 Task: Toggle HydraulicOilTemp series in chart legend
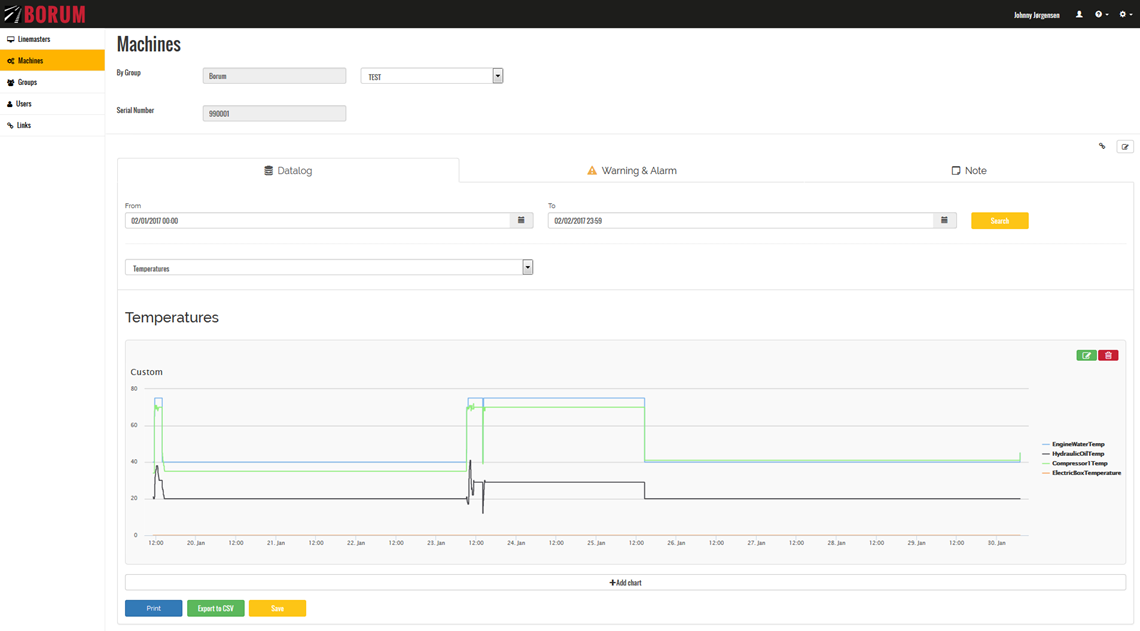(x=1077, y=454)
